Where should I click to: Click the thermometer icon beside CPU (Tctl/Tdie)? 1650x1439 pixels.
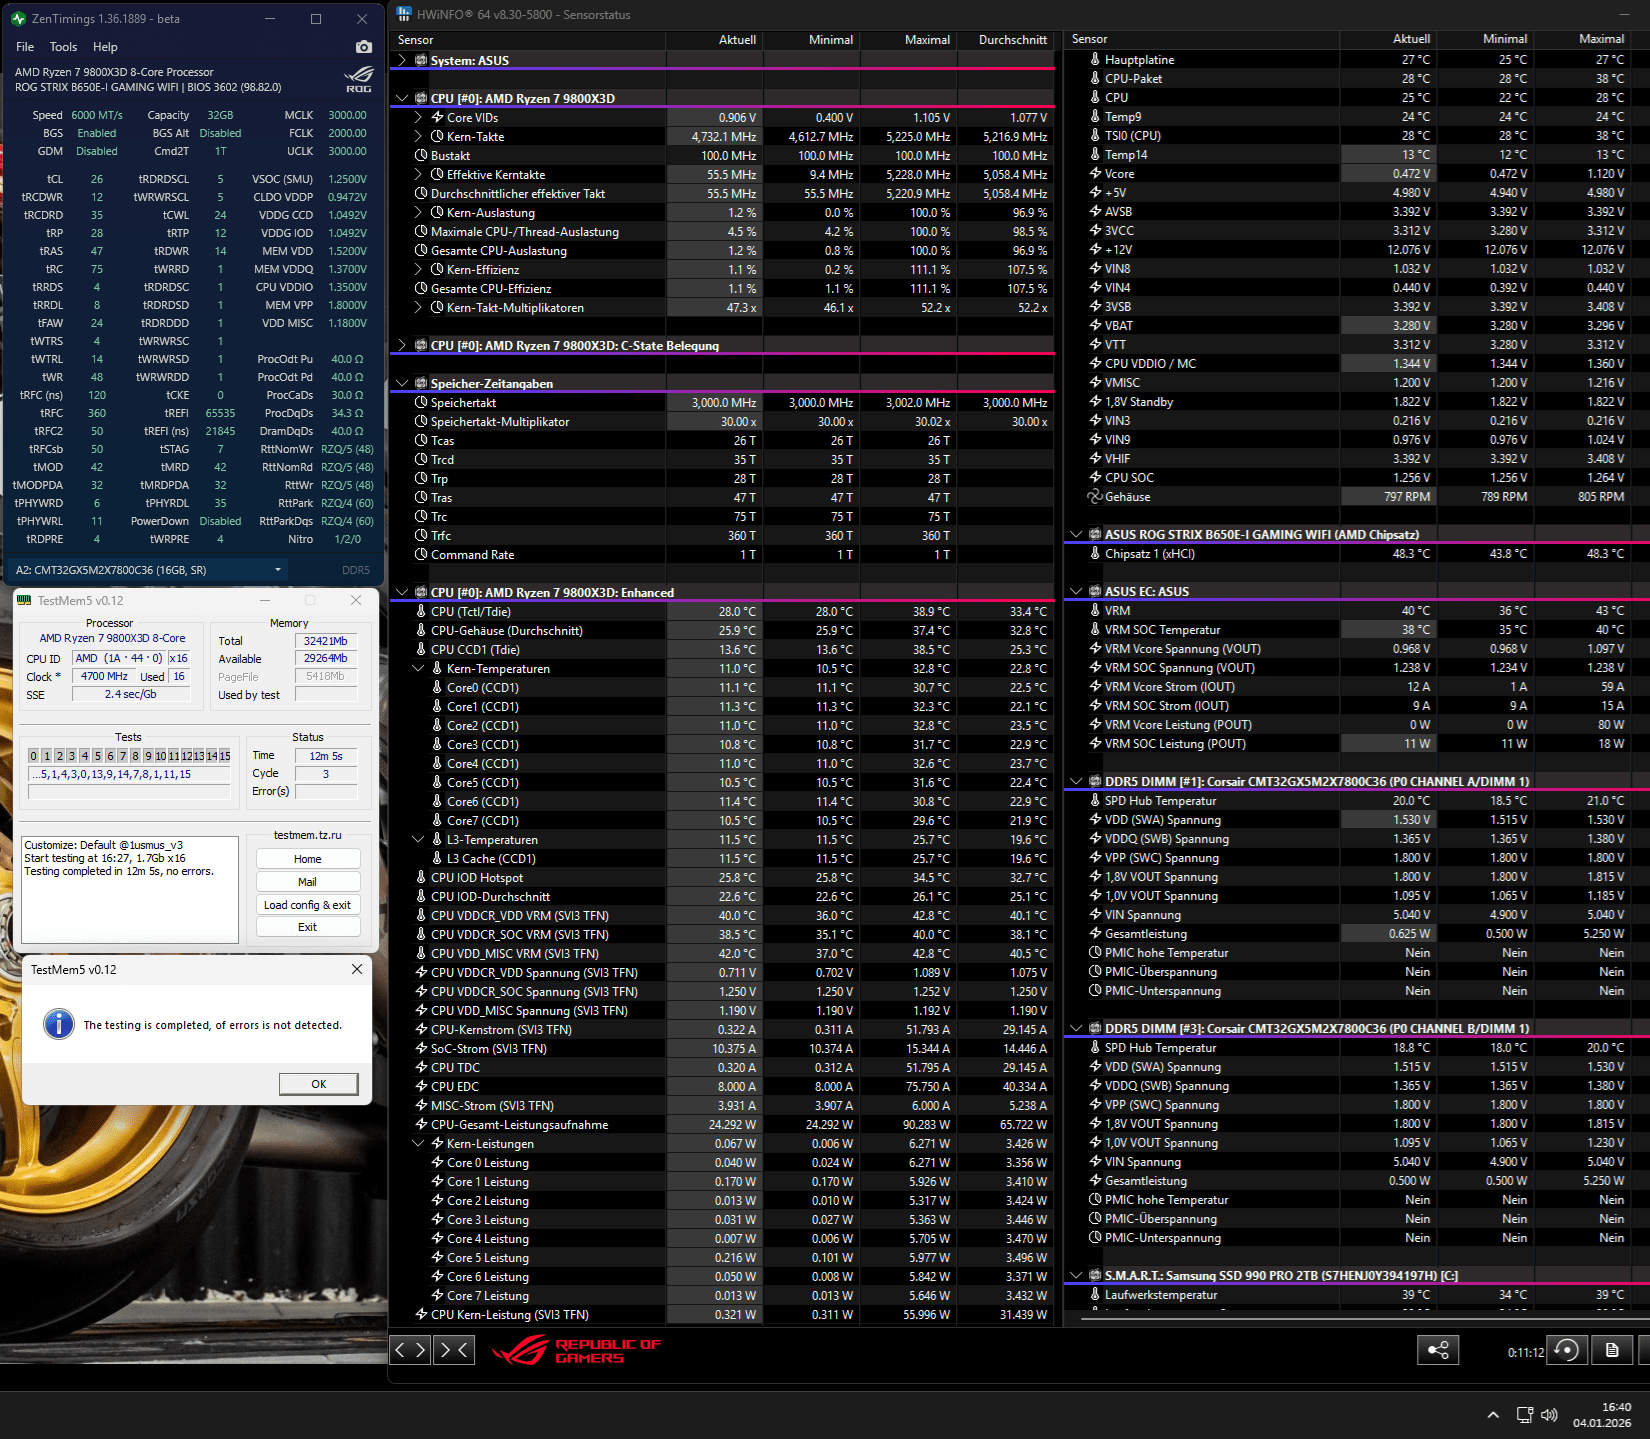click(421, 611)
